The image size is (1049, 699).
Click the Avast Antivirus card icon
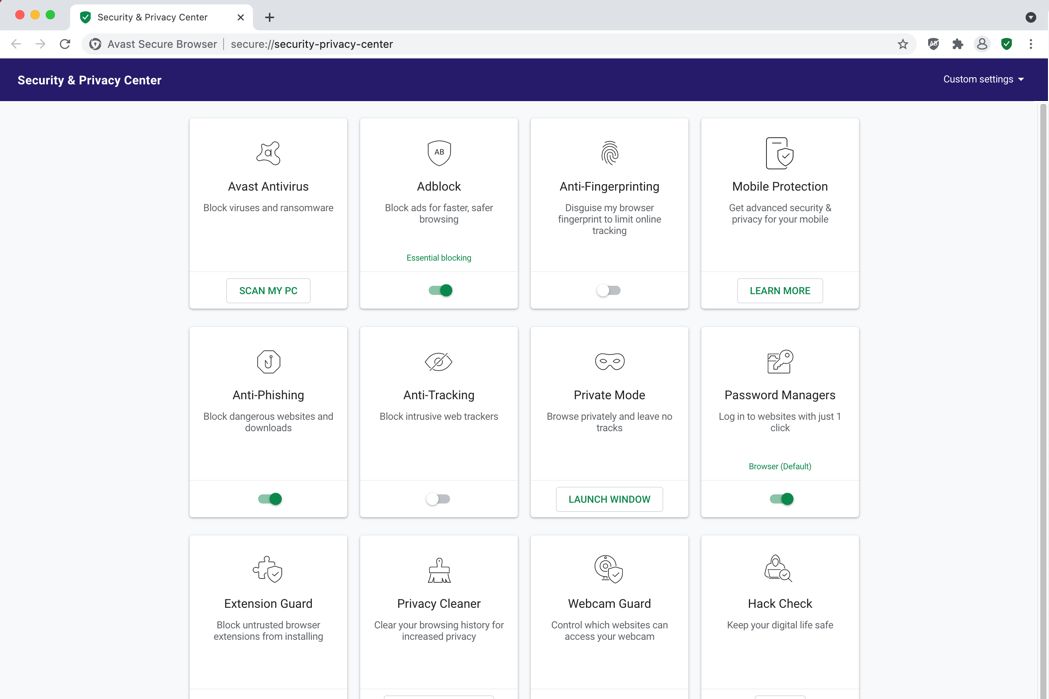click(268, 153)
